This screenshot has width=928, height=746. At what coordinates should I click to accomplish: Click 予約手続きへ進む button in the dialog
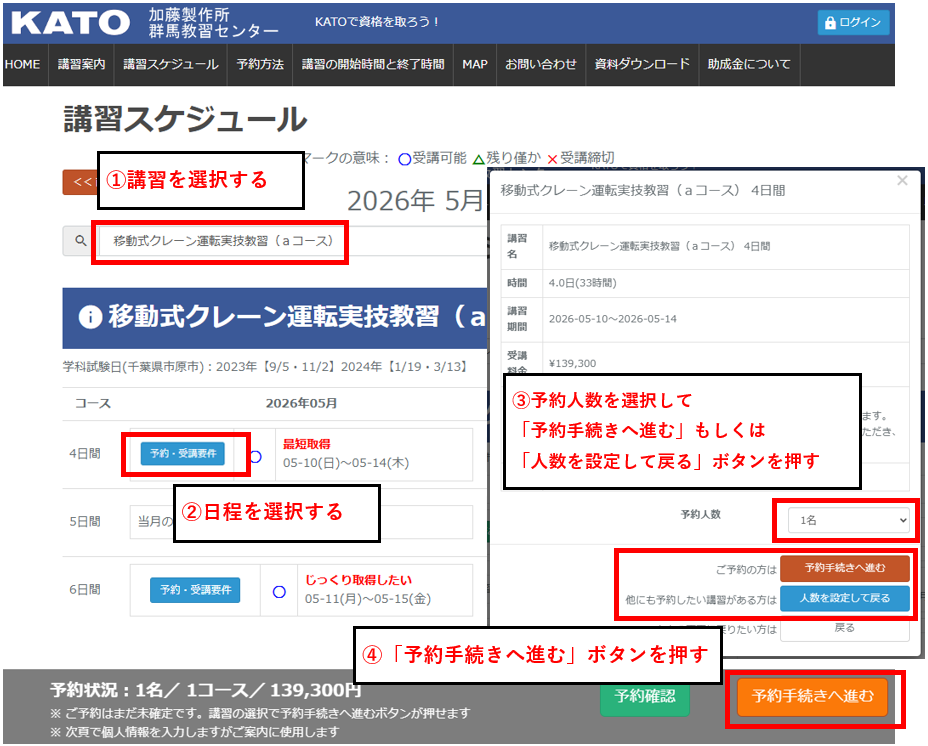click(x=845, y=568)
